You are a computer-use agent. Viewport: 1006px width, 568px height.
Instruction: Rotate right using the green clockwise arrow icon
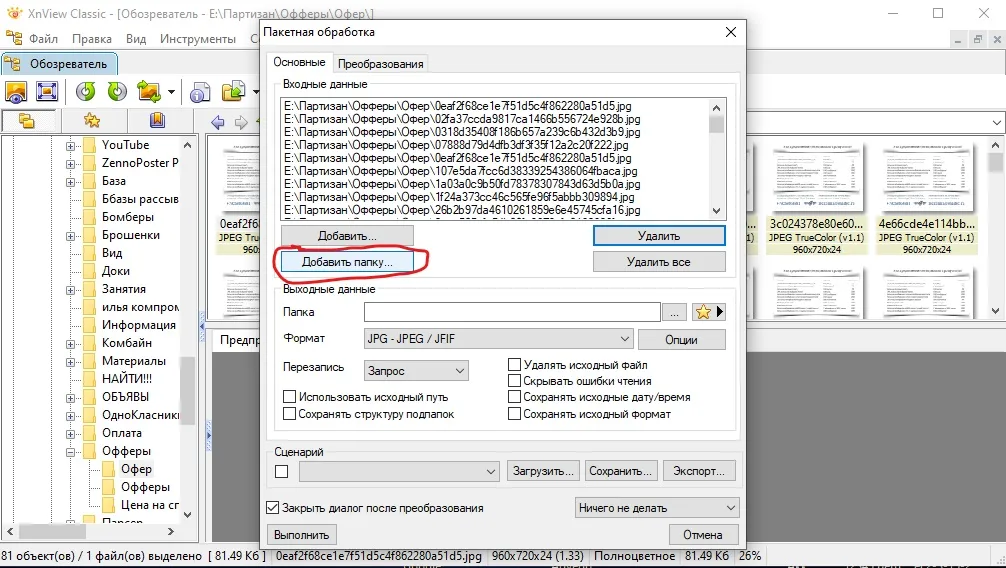click(117, 92)
